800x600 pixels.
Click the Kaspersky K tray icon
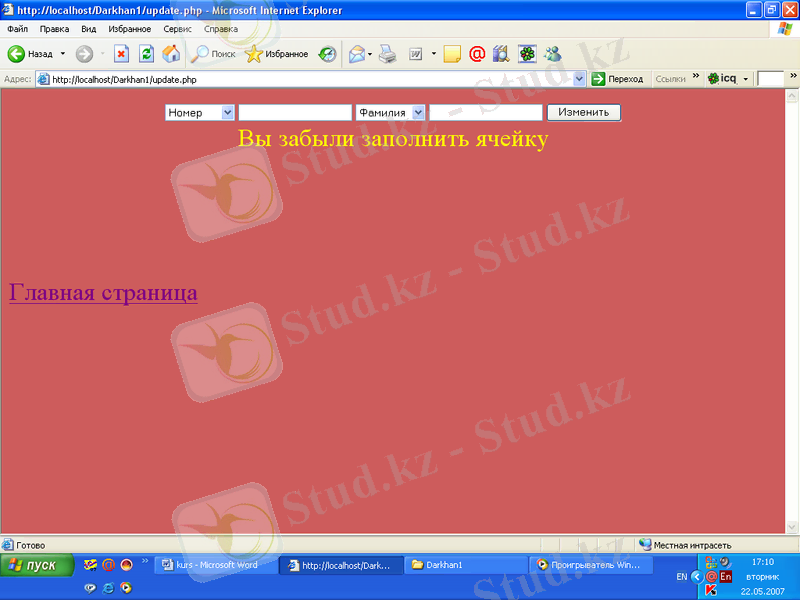point(710,590)
